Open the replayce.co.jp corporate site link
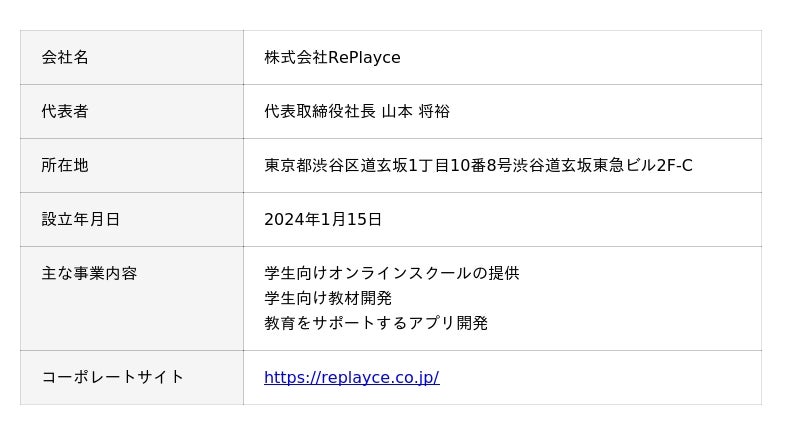800x435 pixels. (351, 377)
